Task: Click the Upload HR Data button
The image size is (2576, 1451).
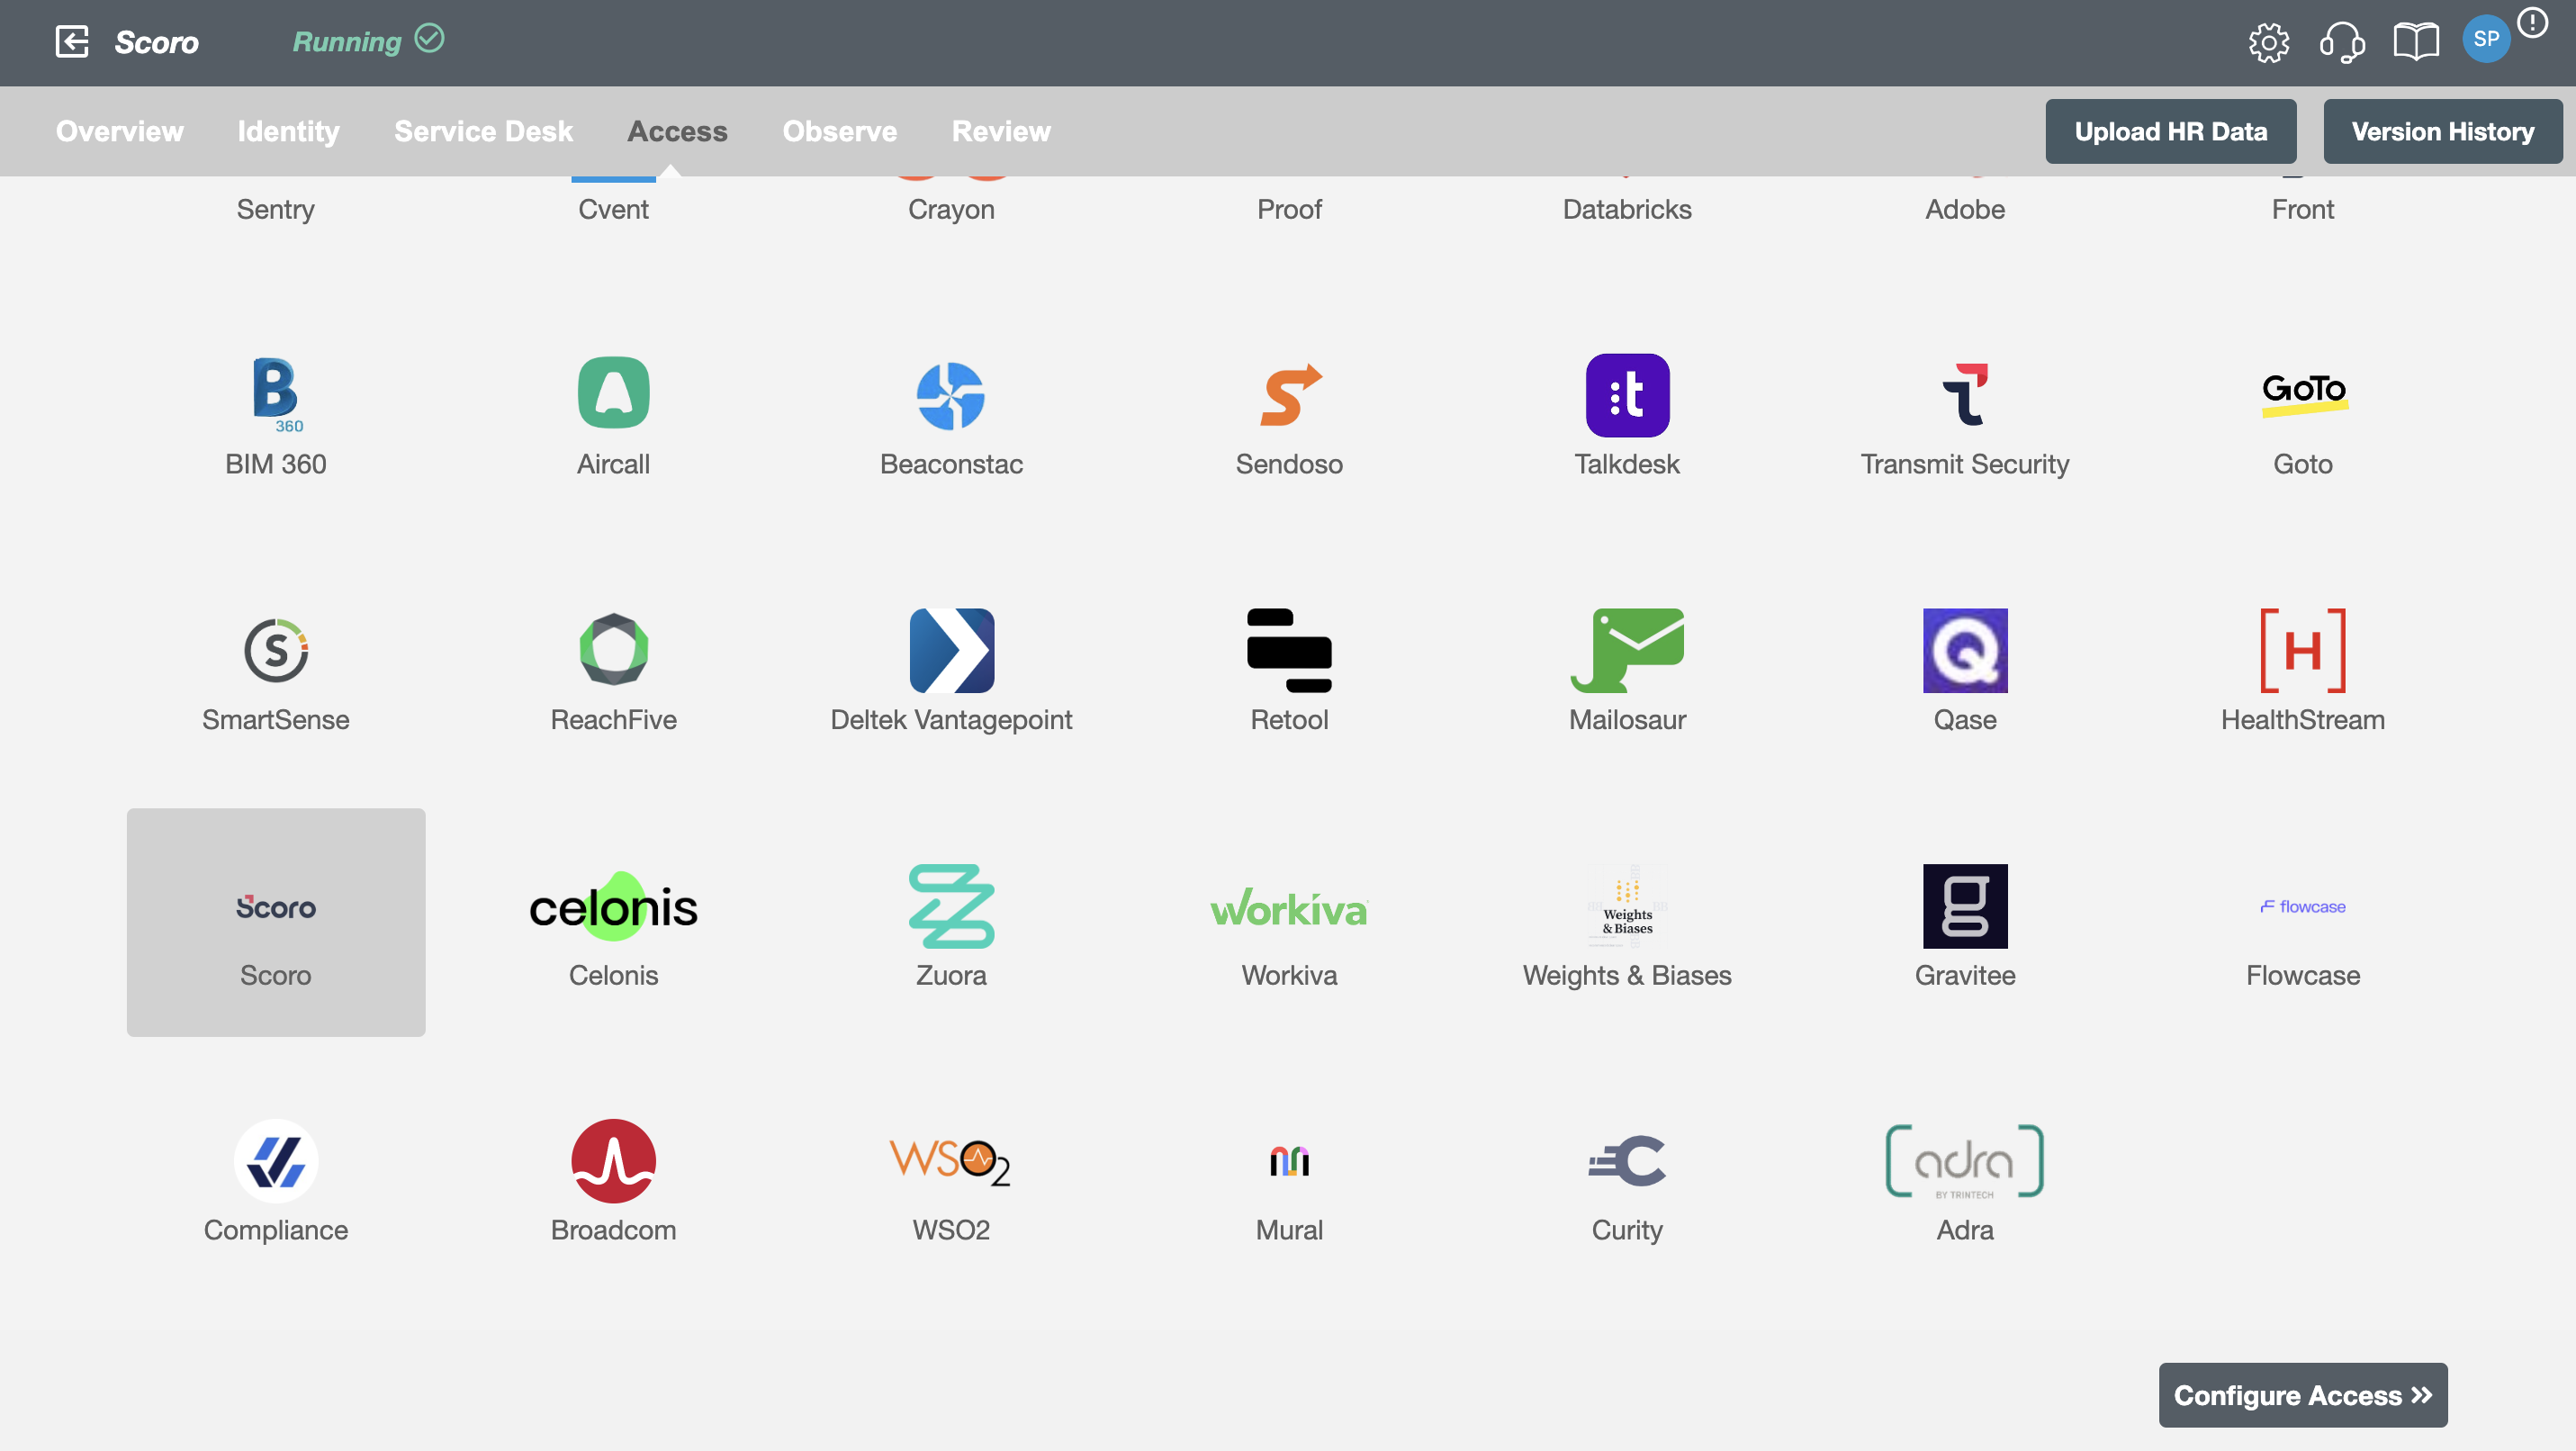Action: click(2171, 130)
